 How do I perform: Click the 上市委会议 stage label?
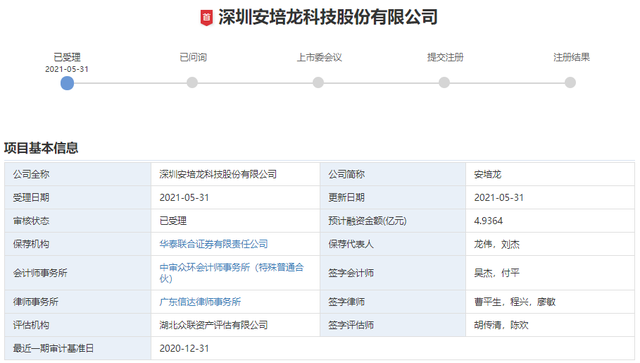click(x=319, y=57)
